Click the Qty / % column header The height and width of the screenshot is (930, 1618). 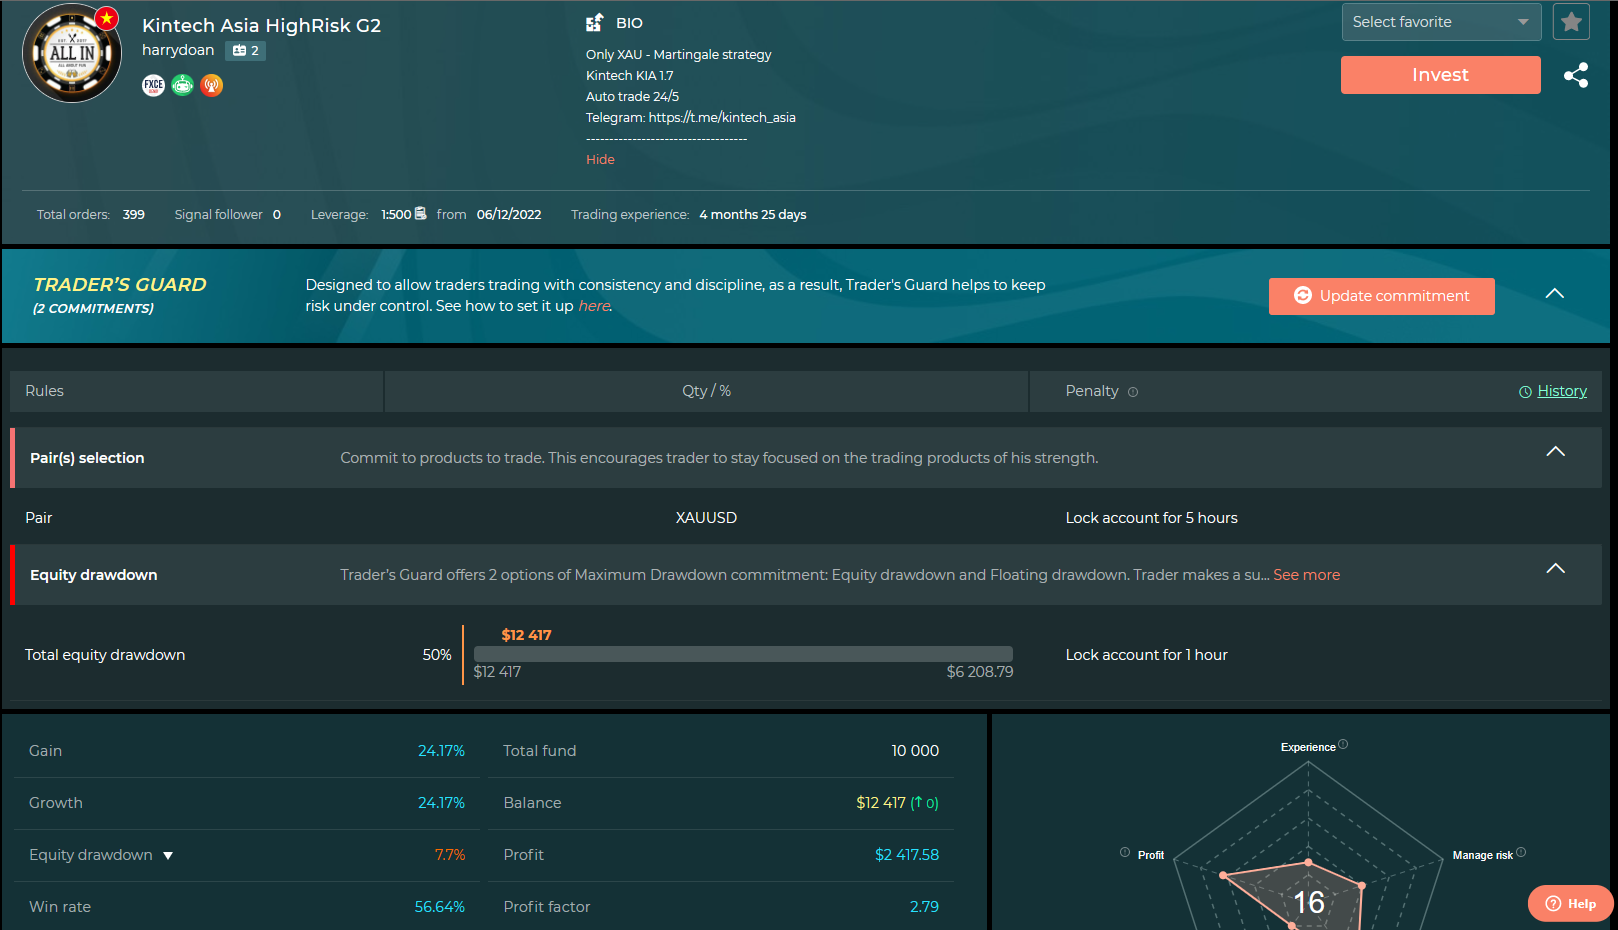[706, 391]
